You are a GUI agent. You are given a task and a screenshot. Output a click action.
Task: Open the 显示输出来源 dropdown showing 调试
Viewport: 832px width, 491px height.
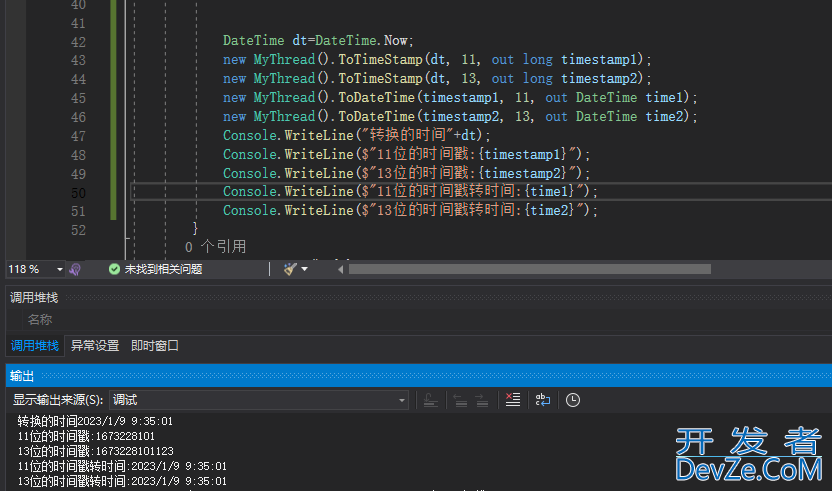click(259, 400)
